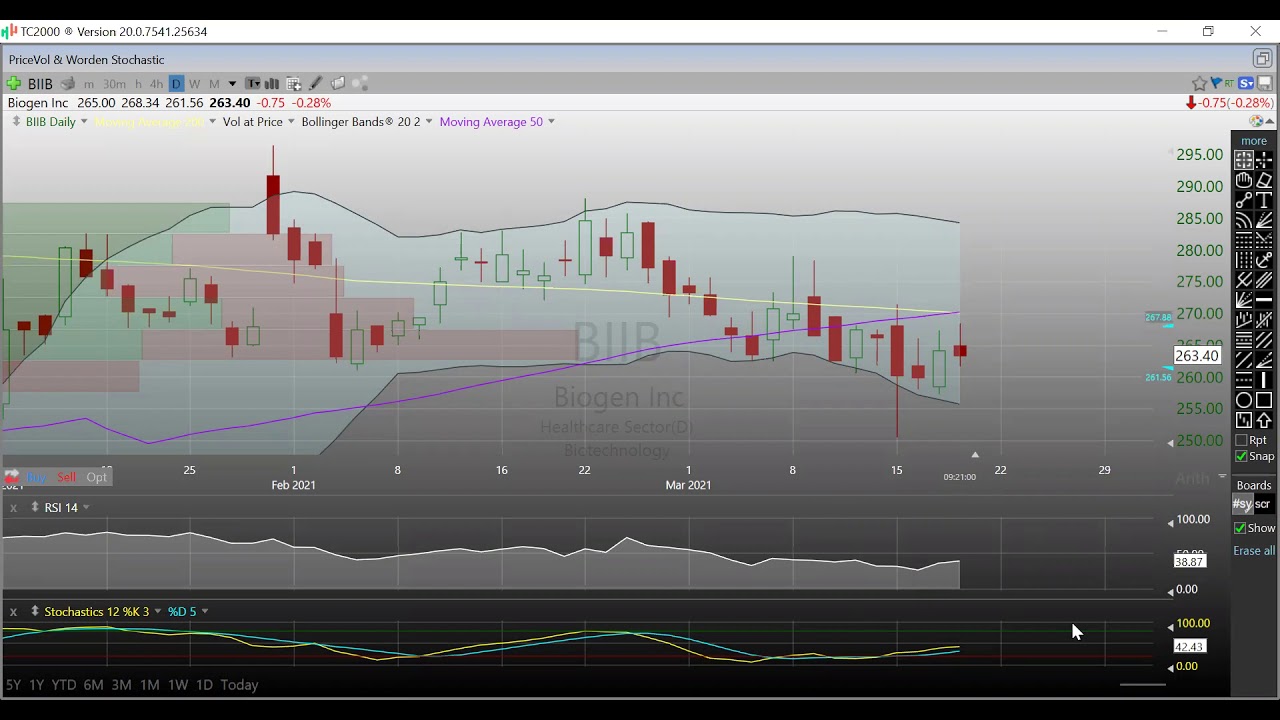Switch timeframe to hourly (h)
The height and width of the screenshot is (720, 1280).
point(138,84)
